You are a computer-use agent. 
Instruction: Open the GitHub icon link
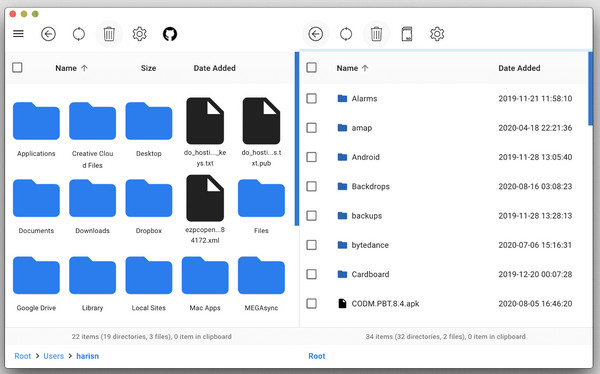[170, 34]
